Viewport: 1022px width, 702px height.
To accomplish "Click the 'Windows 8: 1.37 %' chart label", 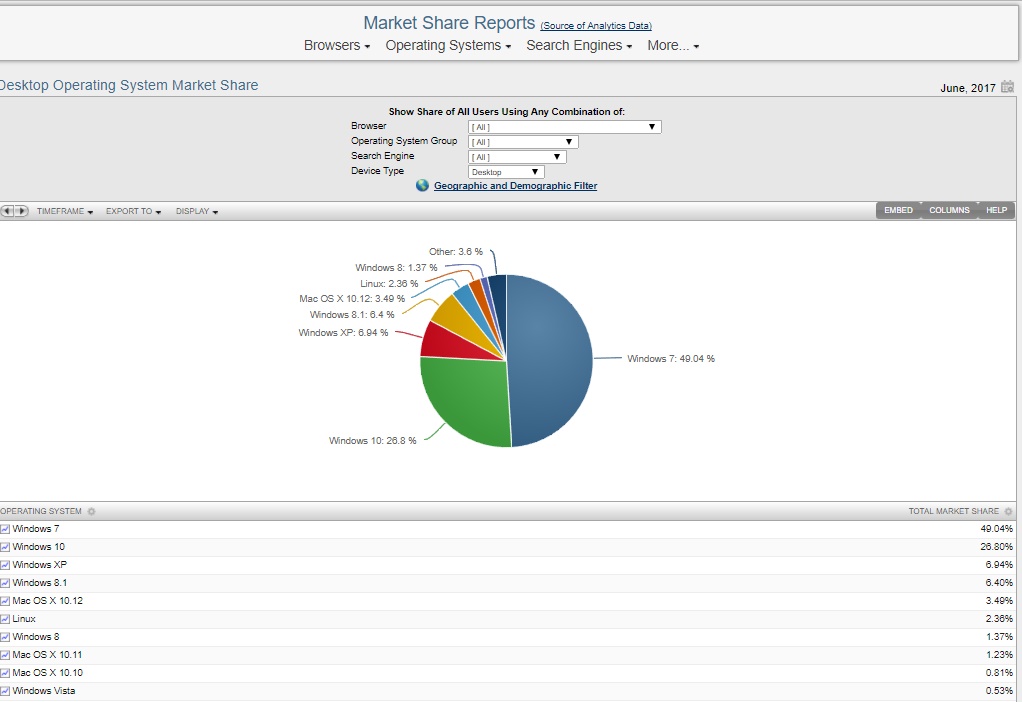I will [396, 268].
